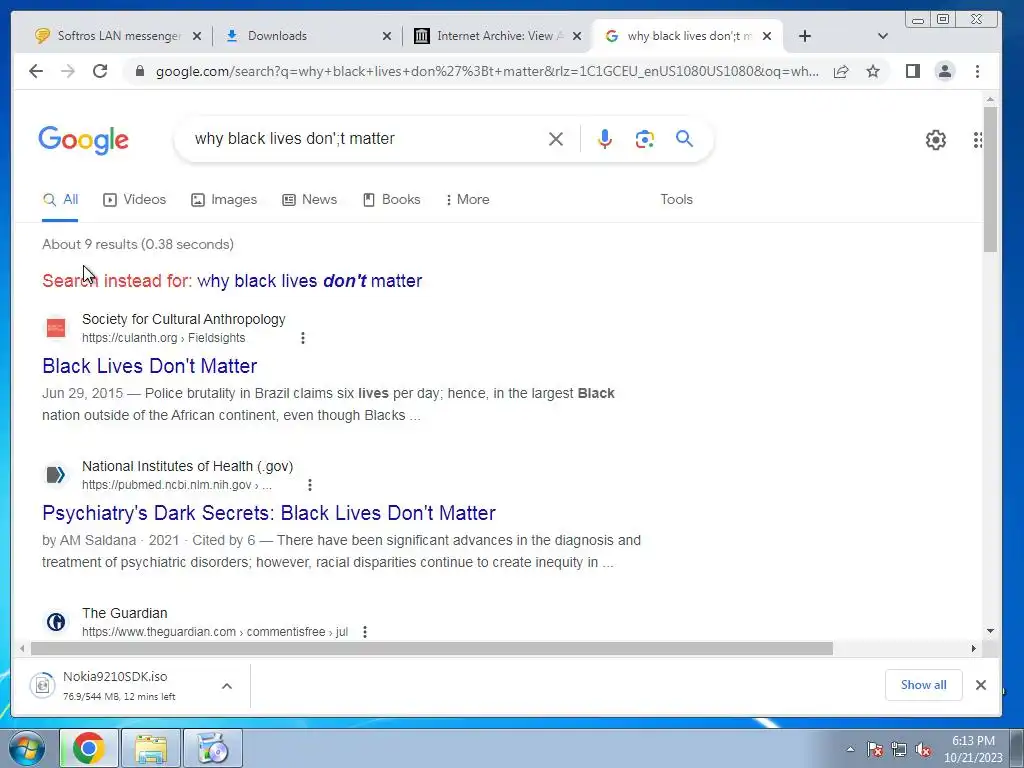Open a new browser tab
Screen dimensions: 1024x768
(x=805, y=36)
